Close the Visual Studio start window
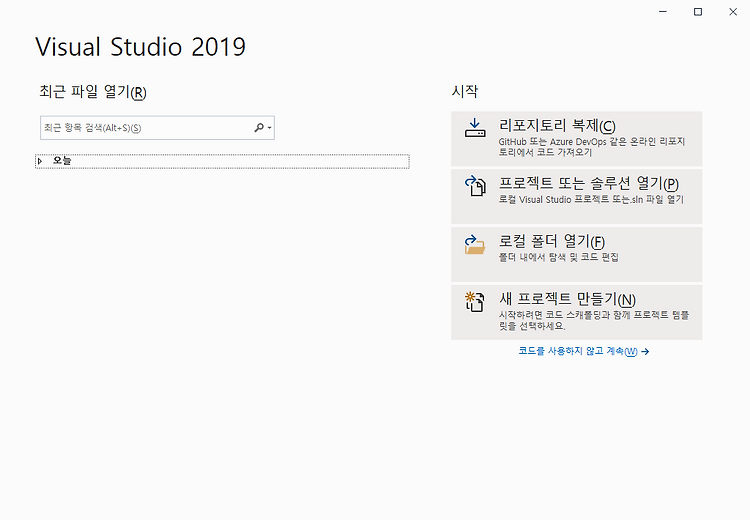750x520 pixels. (733, 12)
